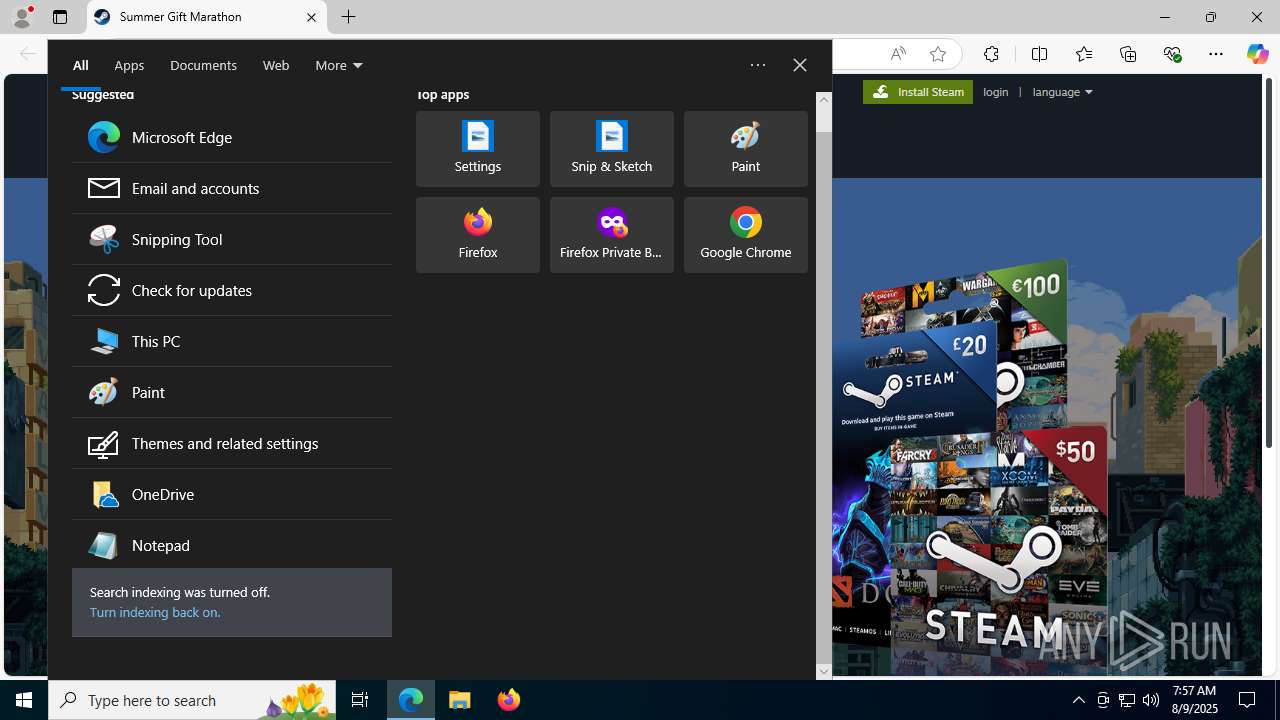Open Edge browser essentials icon
Screen dimensions: 1280x720
point(1172,54)
